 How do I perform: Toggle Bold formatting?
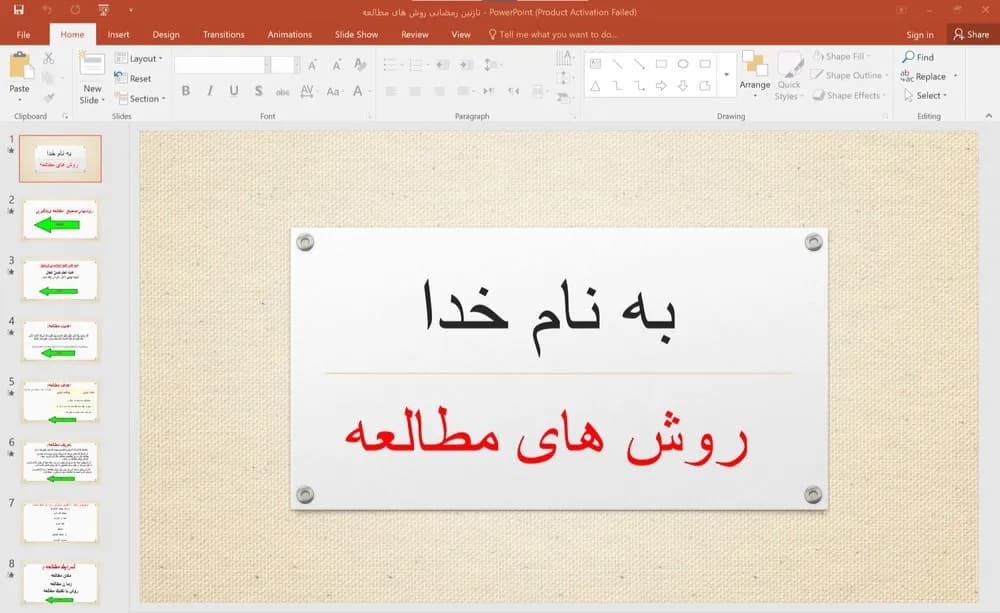click(186, 91)
